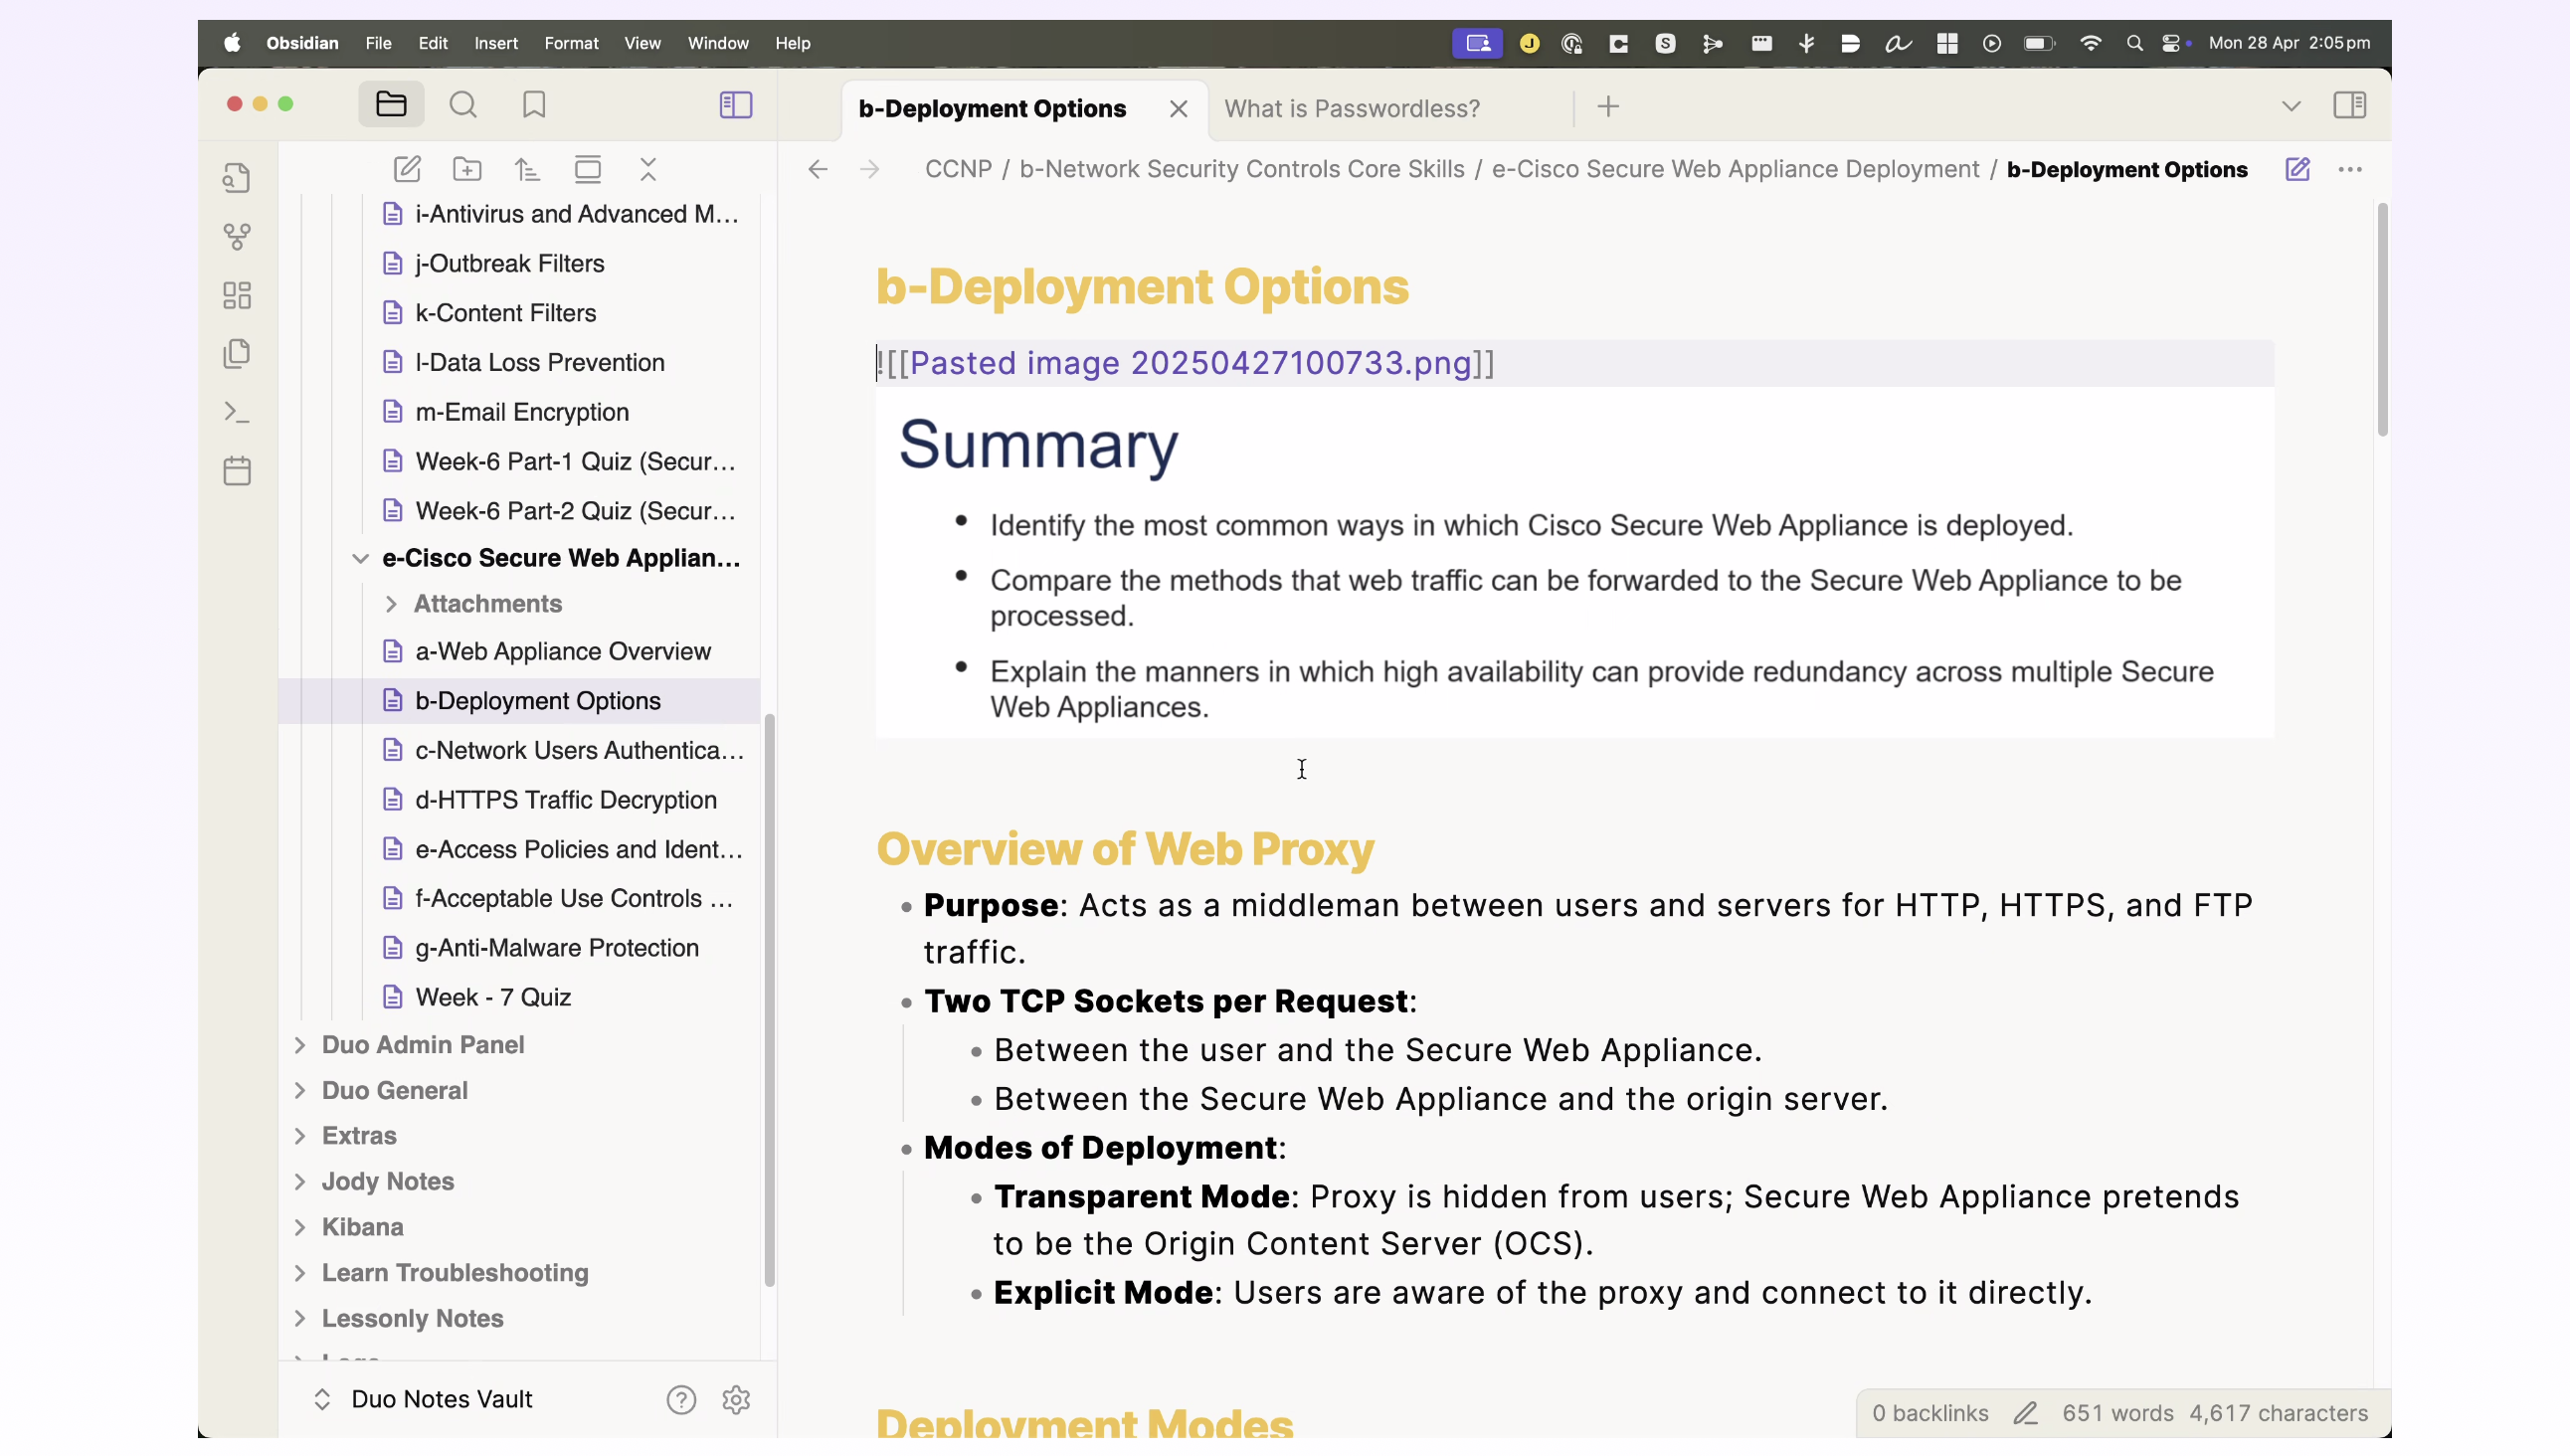Open the command palette terminal icon
2570x1456 pixels.
[237, 412]
